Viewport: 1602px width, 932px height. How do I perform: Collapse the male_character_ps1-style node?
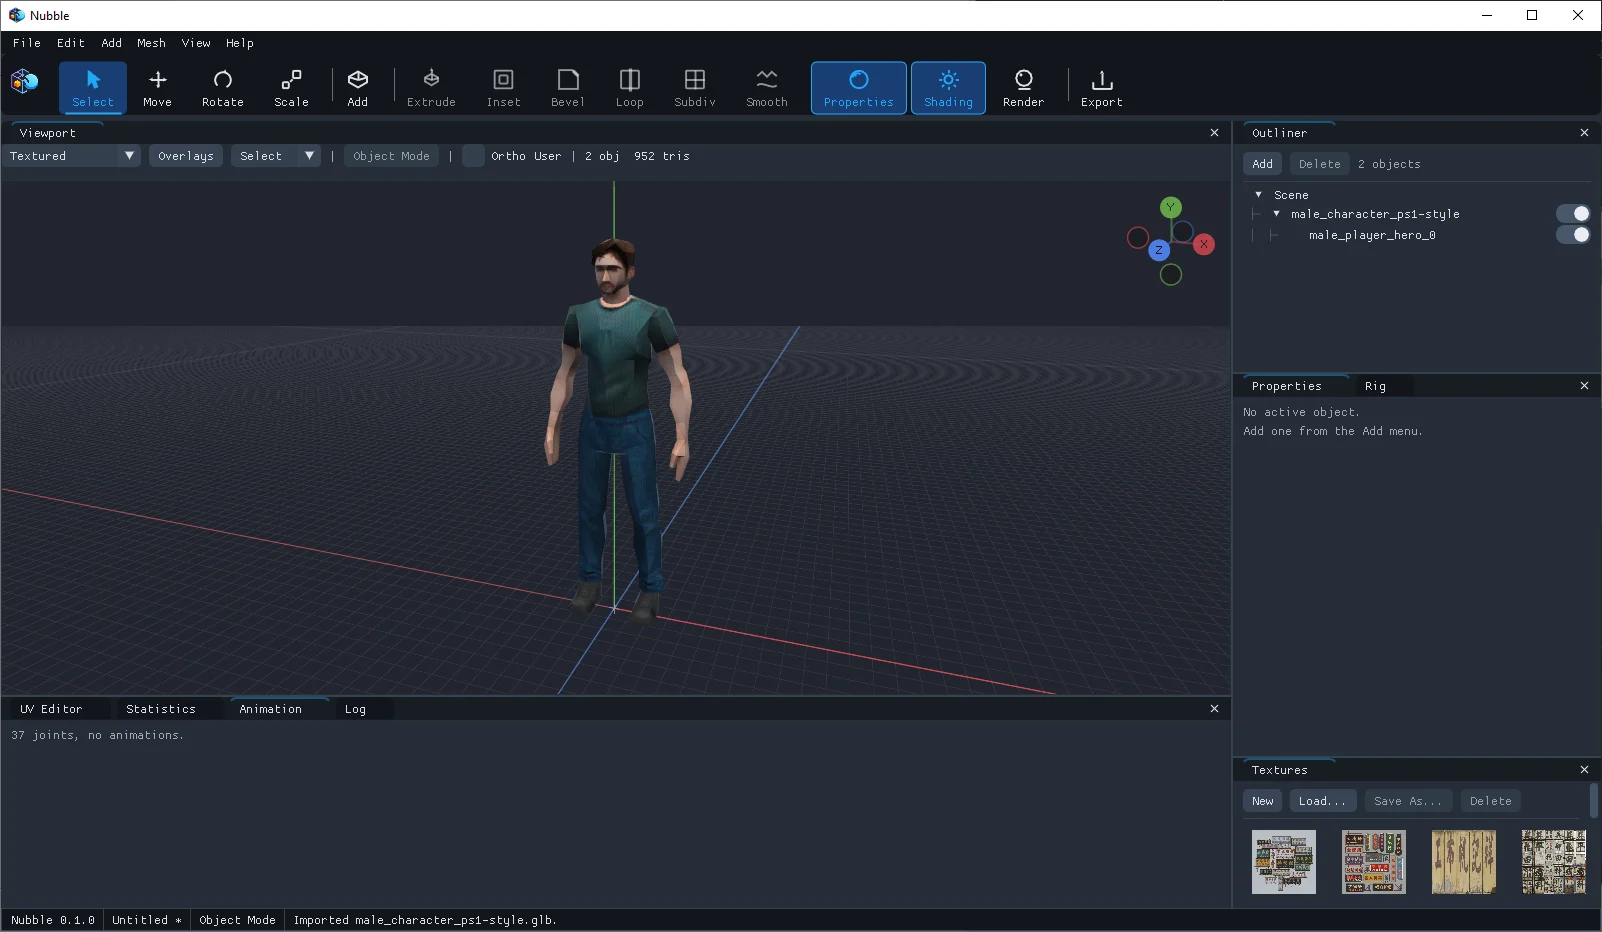tap(1276, 214)
